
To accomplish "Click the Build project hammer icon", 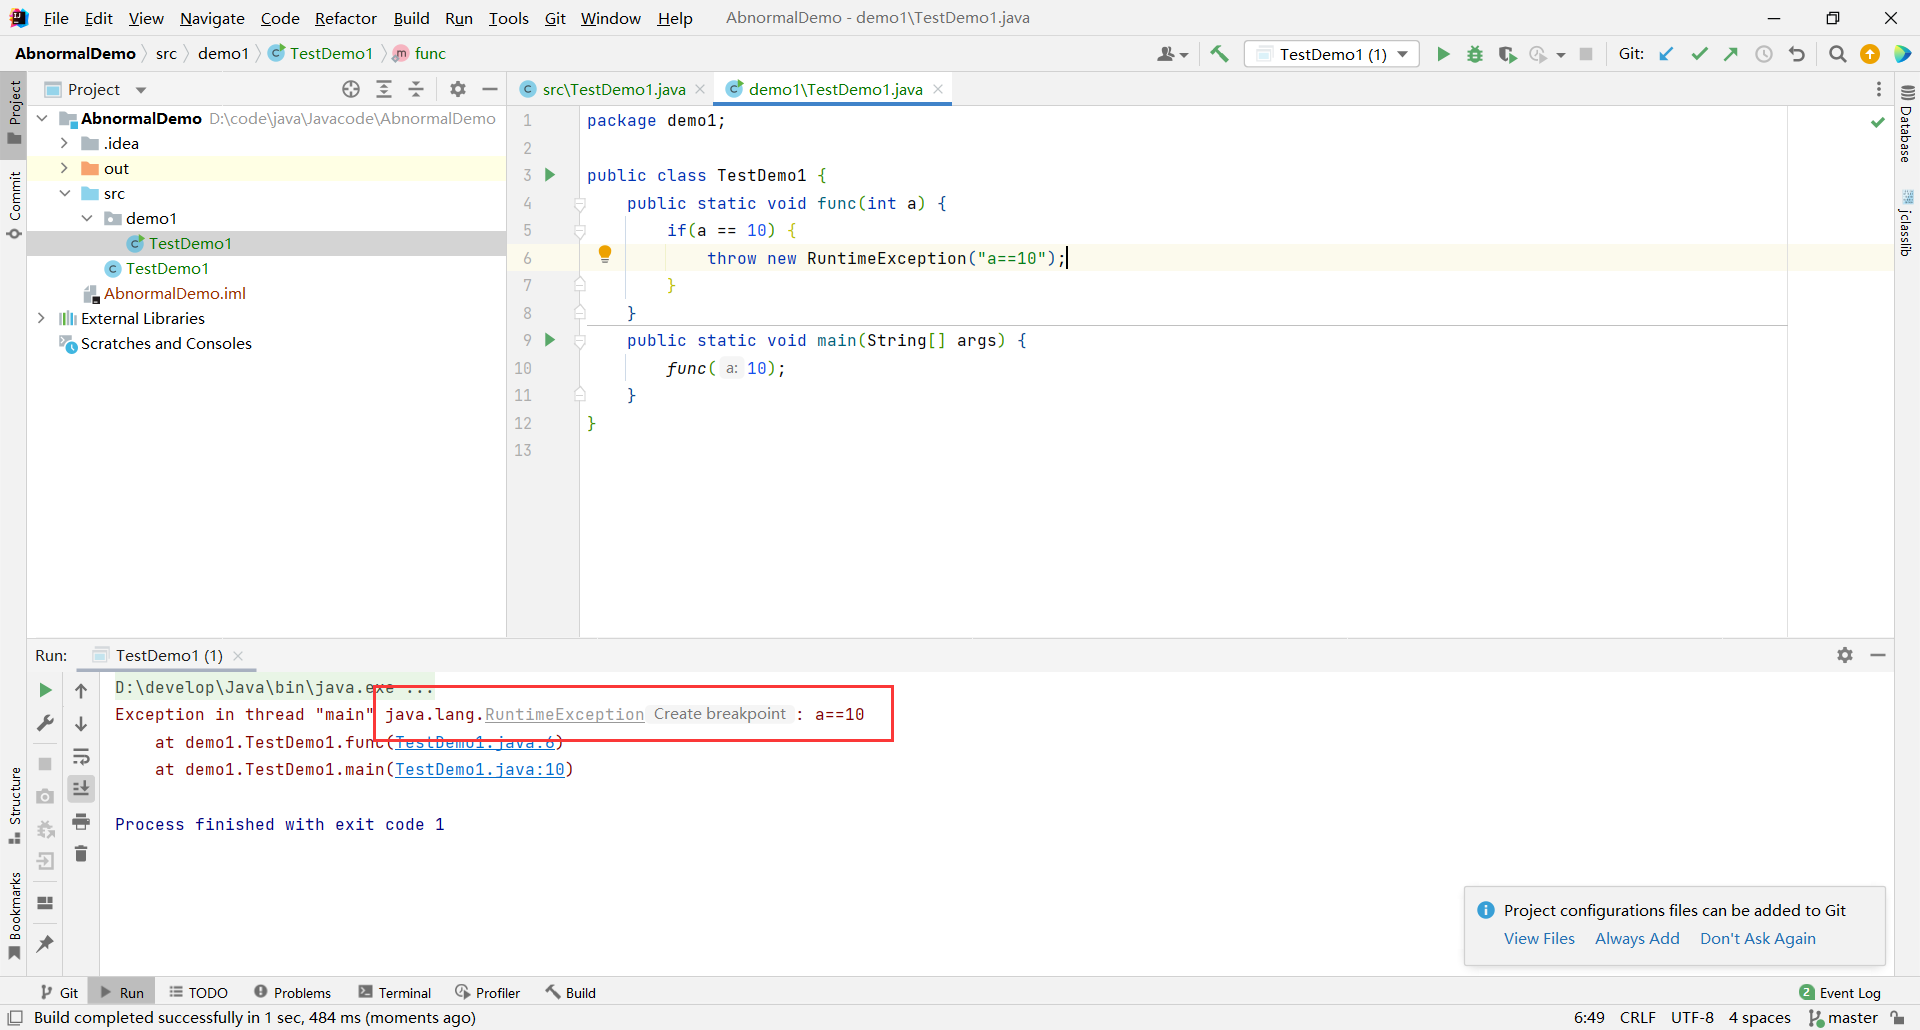I will (x=1219, y=54).
